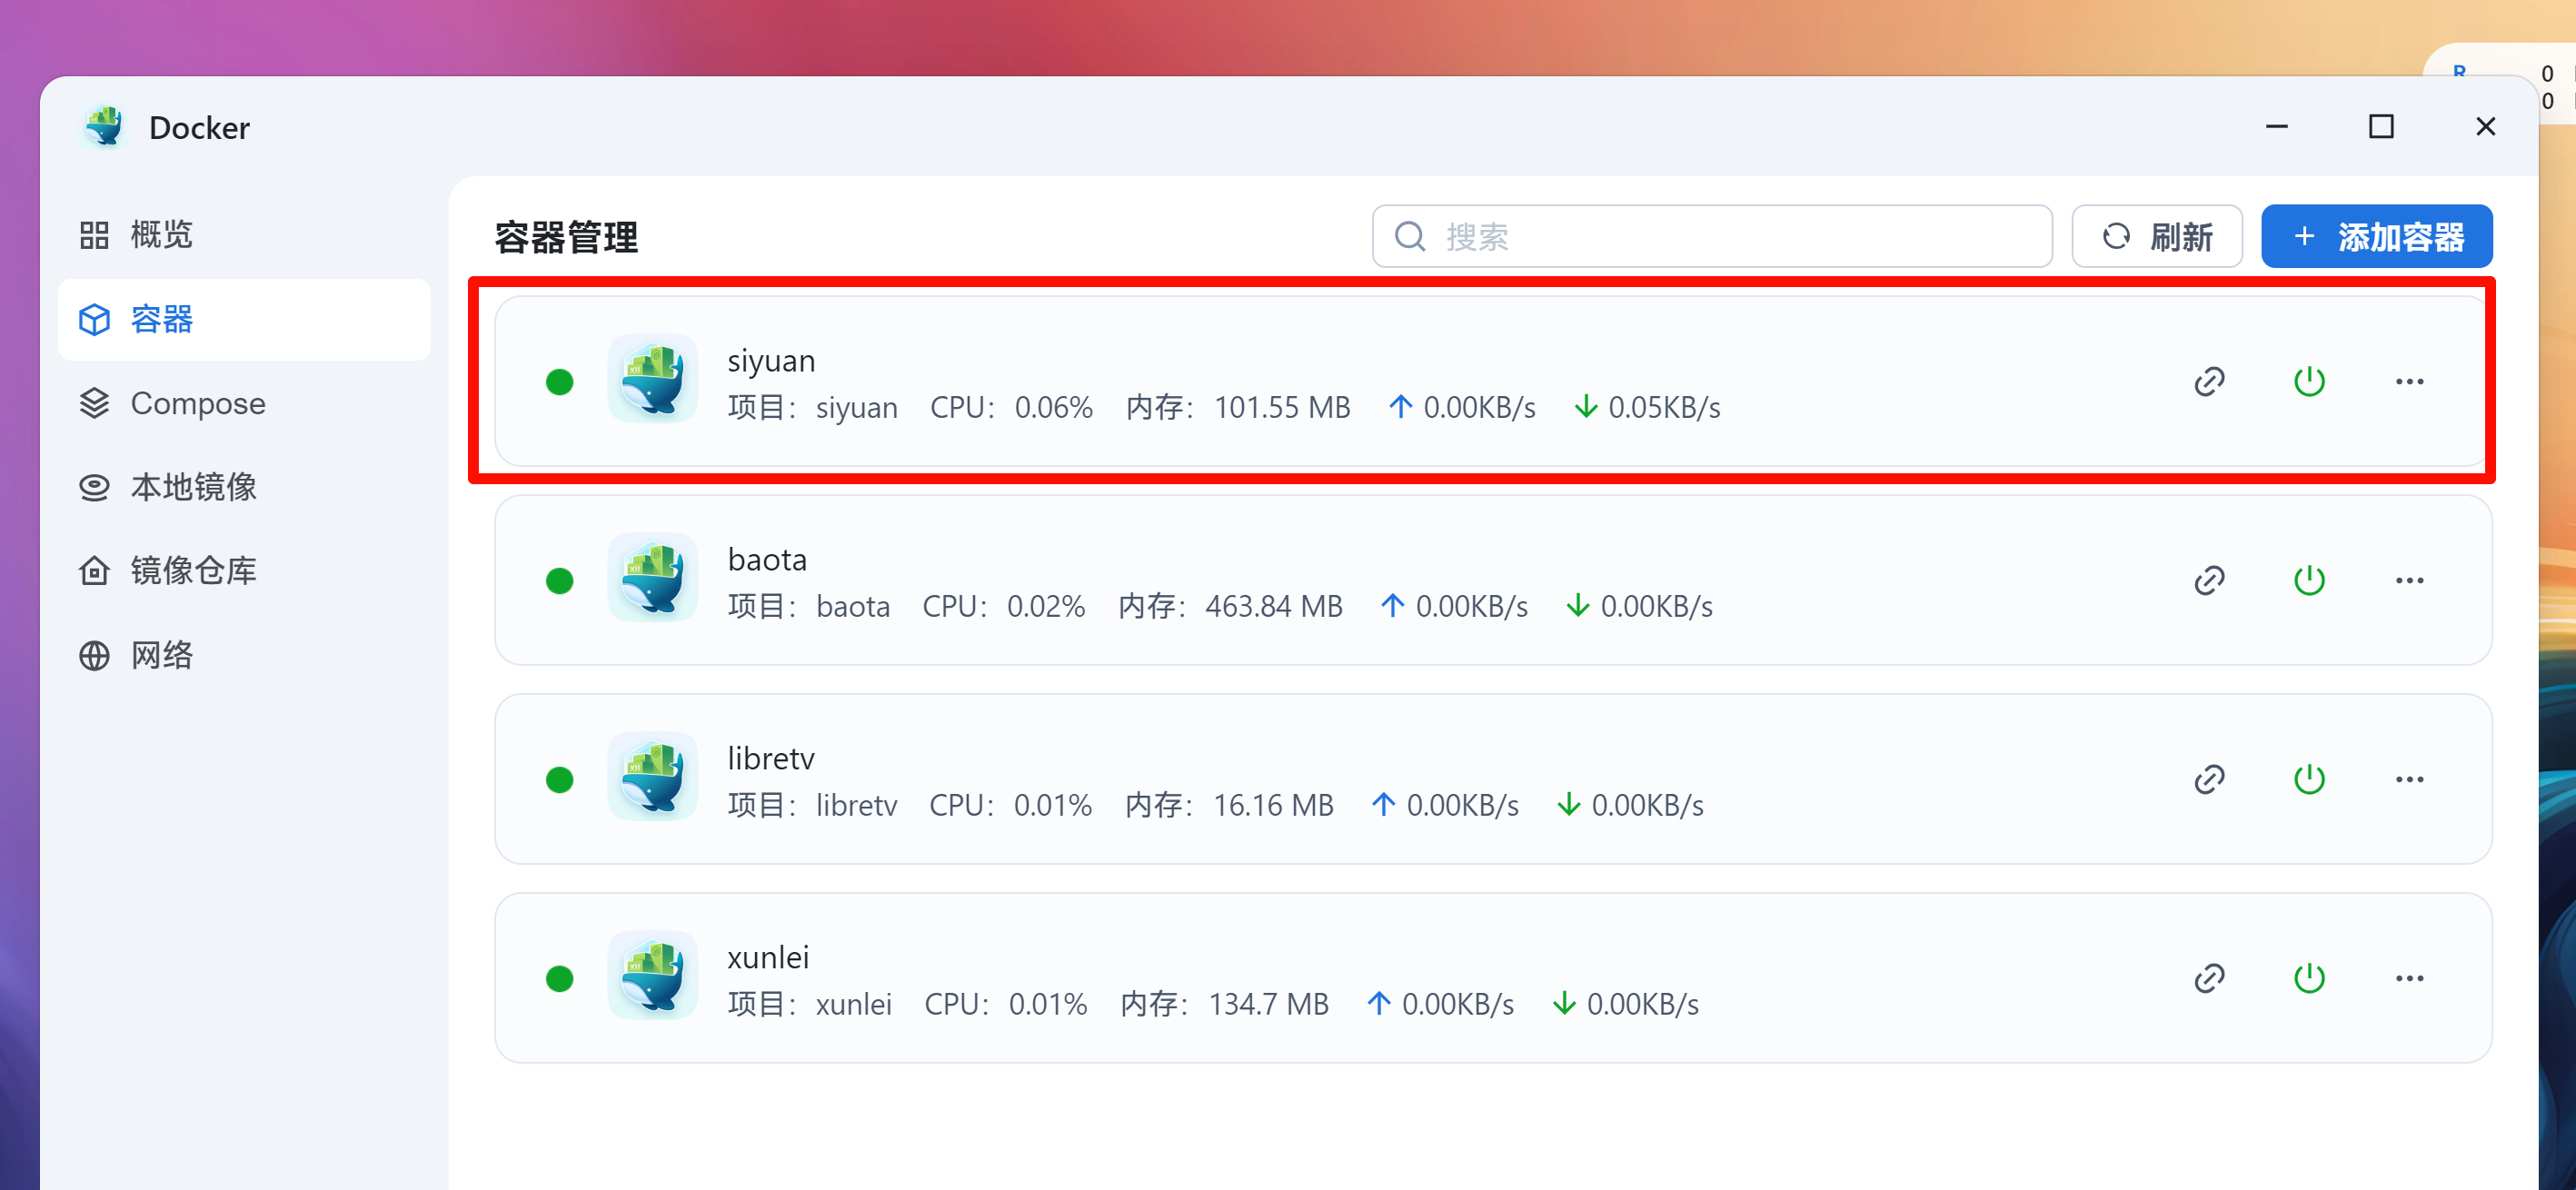The image size is (2576, 1190).
Task: Open link icon for siyuan container
Action: click(2209, 381)
